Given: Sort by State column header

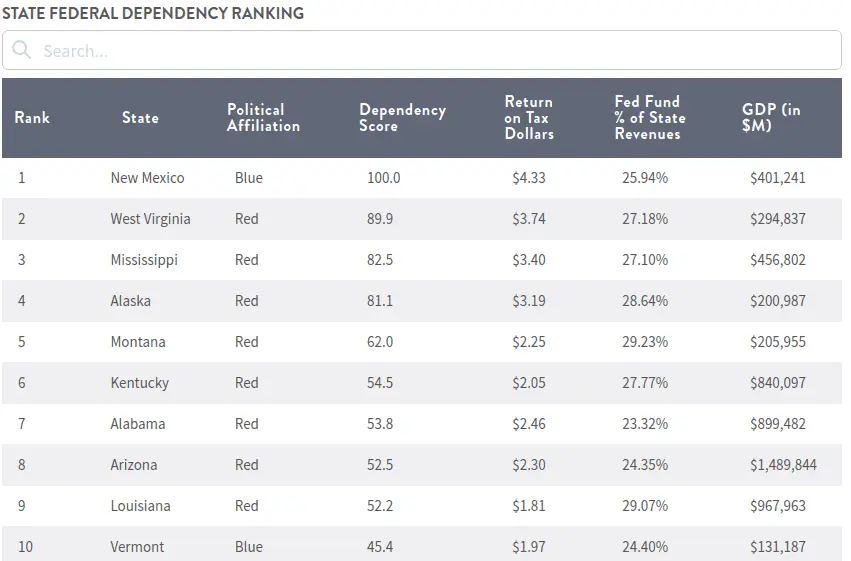Looking at the screenshot, I should click(x=140, y=118).
